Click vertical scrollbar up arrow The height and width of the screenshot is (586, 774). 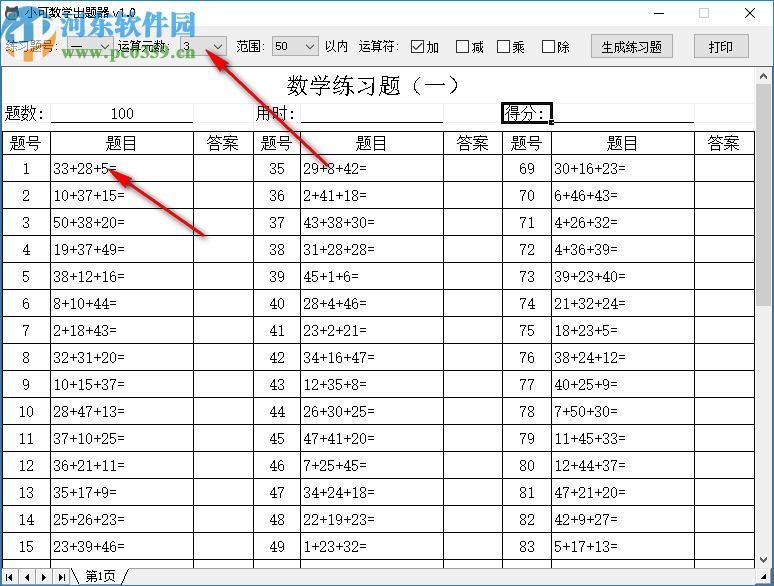coord(763,77)
